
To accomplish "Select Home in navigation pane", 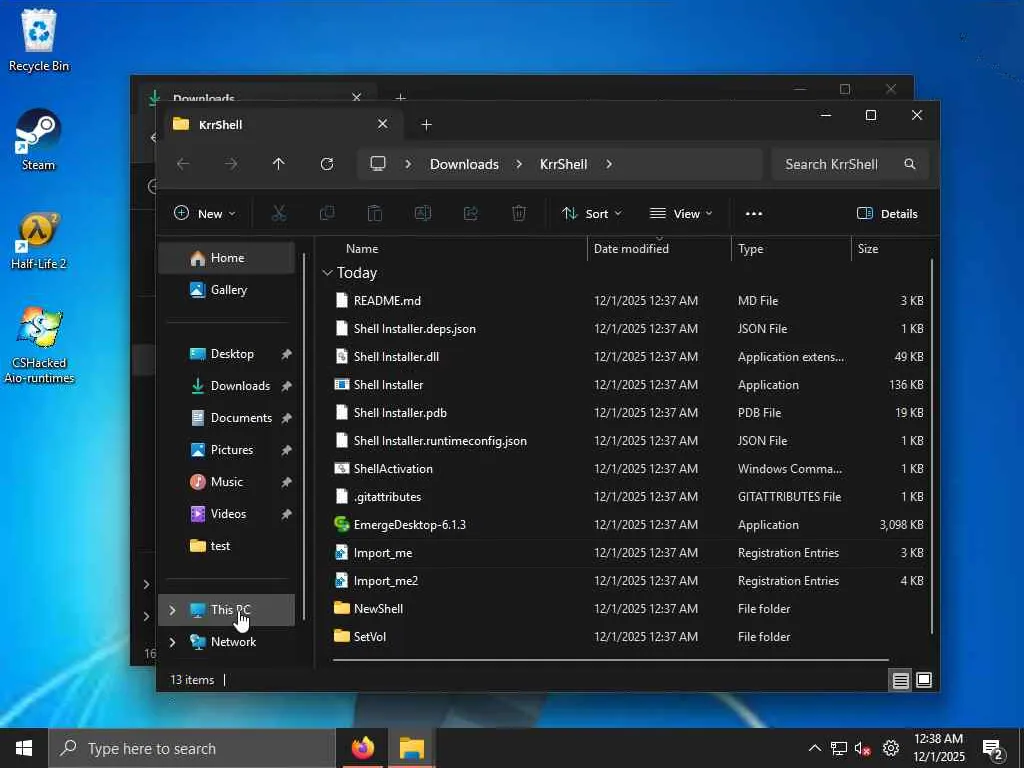I will (x=227, y=258).
